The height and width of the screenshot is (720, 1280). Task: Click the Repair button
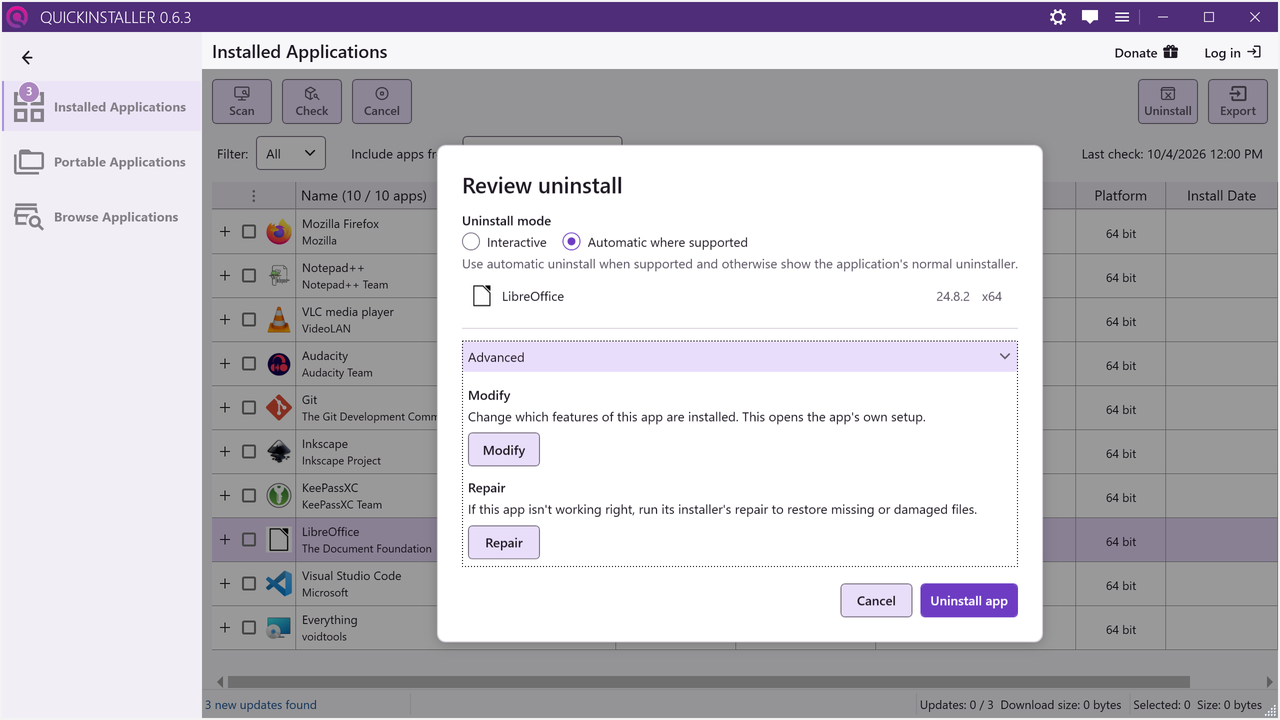[504, 543]
